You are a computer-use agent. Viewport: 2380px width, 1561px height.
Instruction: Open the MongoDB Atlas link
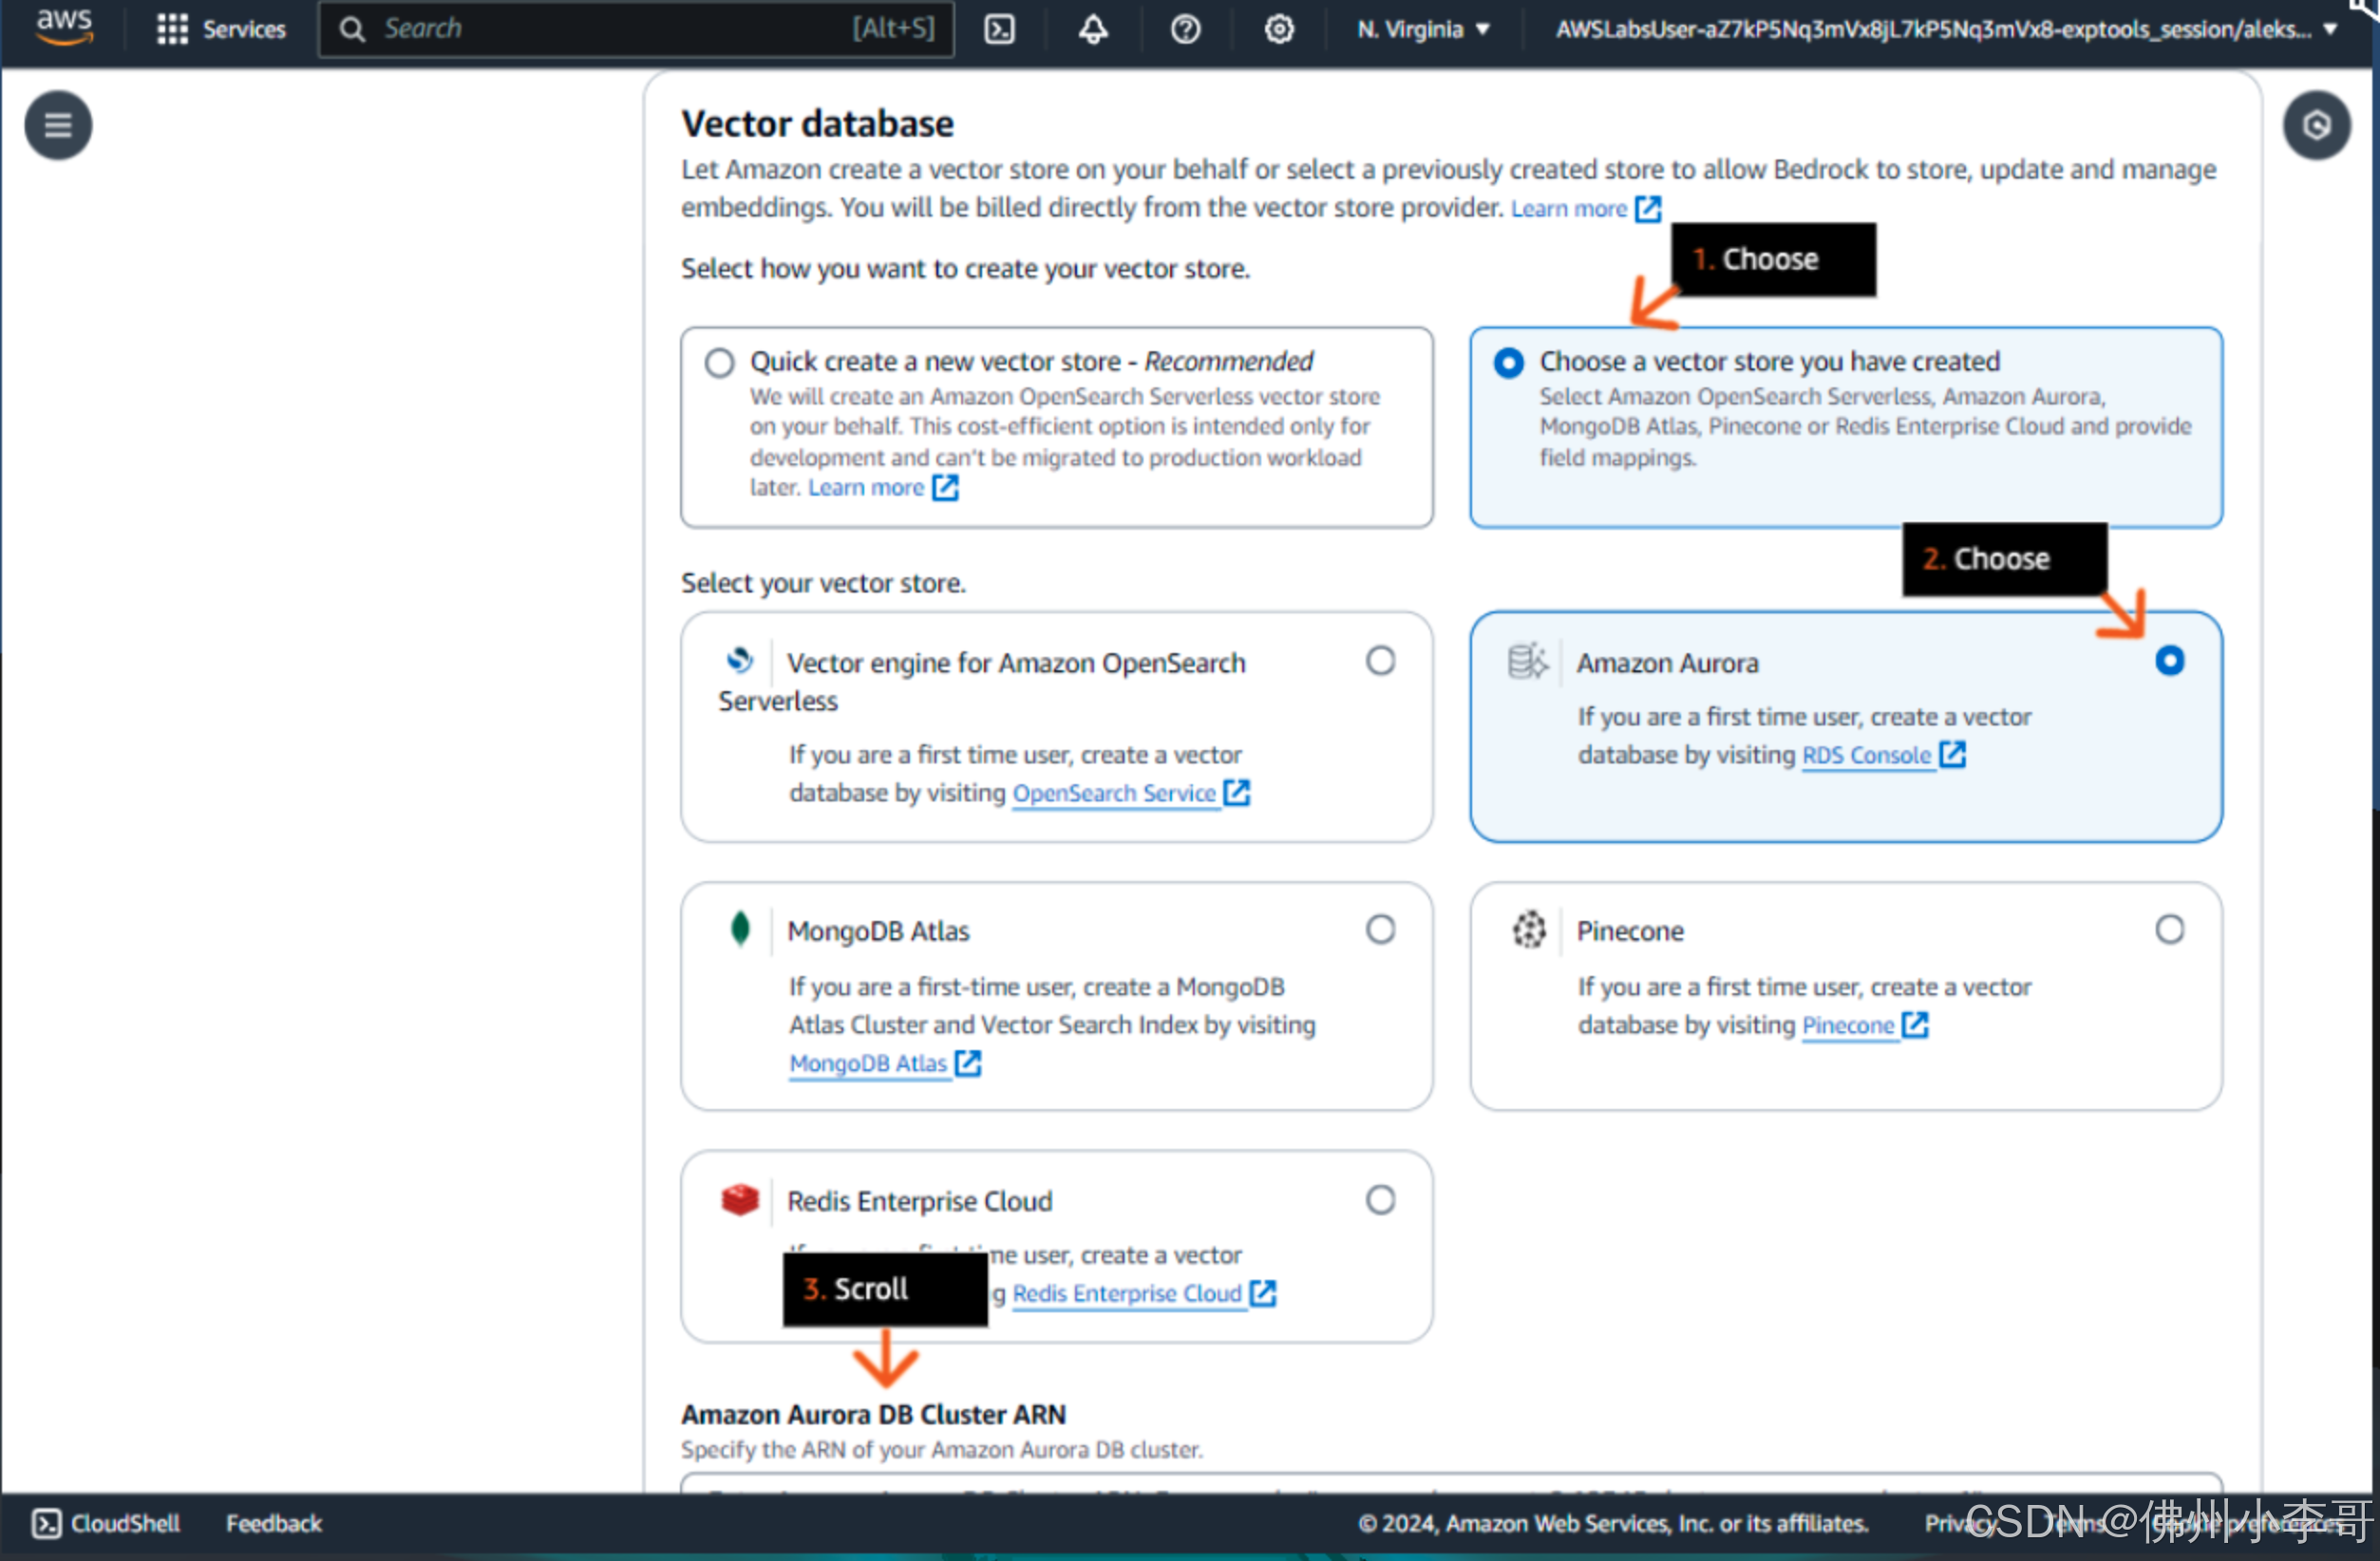[x=867, y=1063]
